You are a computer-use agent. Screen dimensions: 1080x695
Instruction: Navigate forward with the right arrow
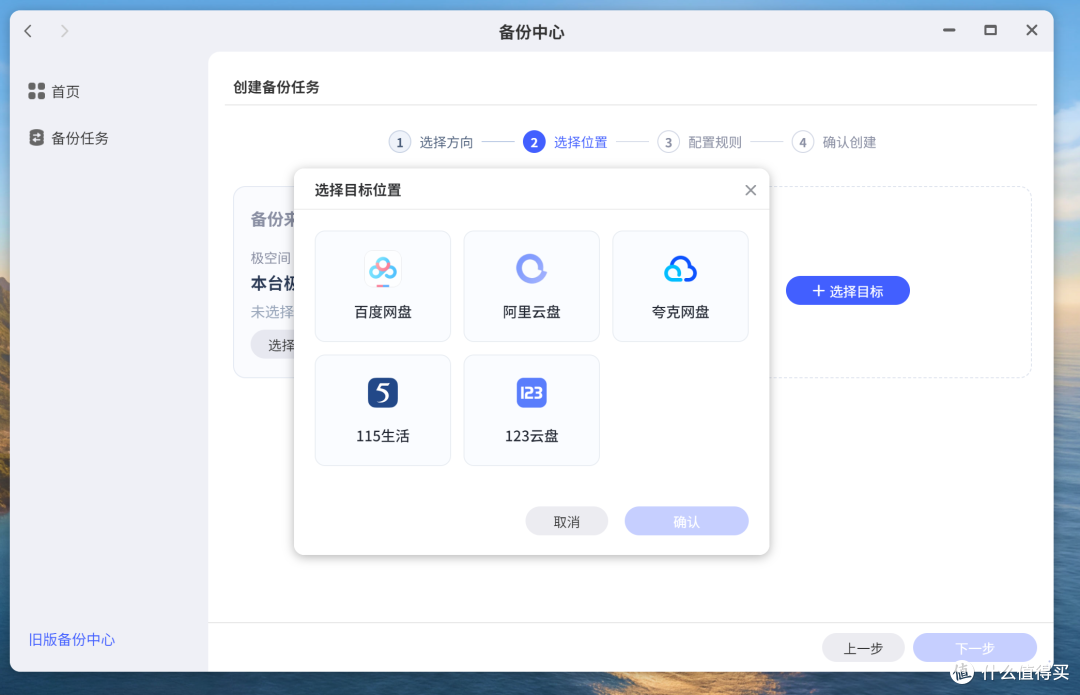(x=64, y=31)
